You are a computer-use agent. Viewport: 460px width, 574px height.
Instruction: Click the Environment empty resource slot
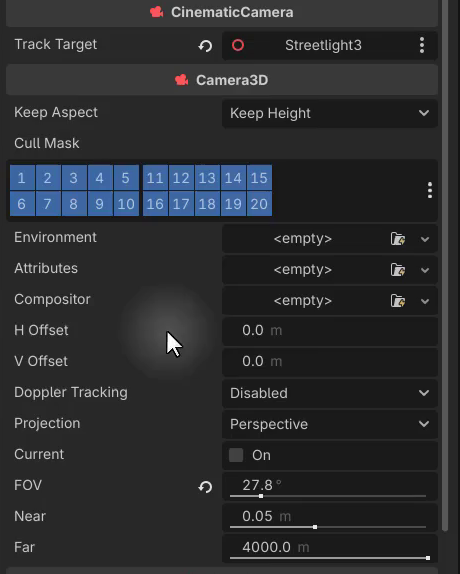[303, 239]
